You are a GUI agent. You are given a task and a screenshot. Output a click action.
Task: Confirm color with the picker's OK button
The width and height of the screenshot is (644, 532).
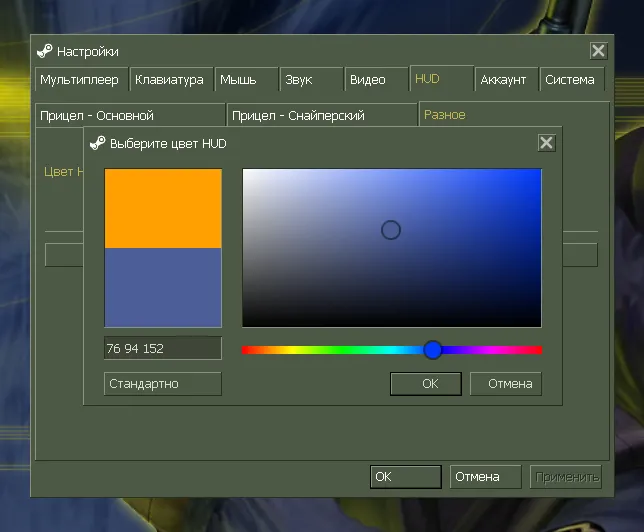tap(426, 384)
